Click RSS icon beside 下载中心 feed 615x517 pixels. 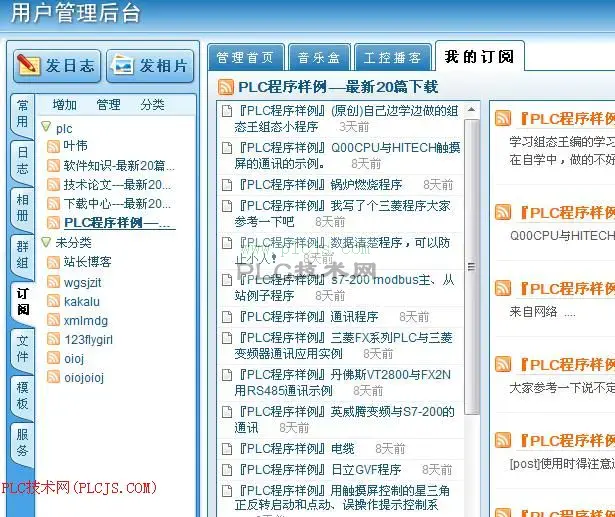53,204
